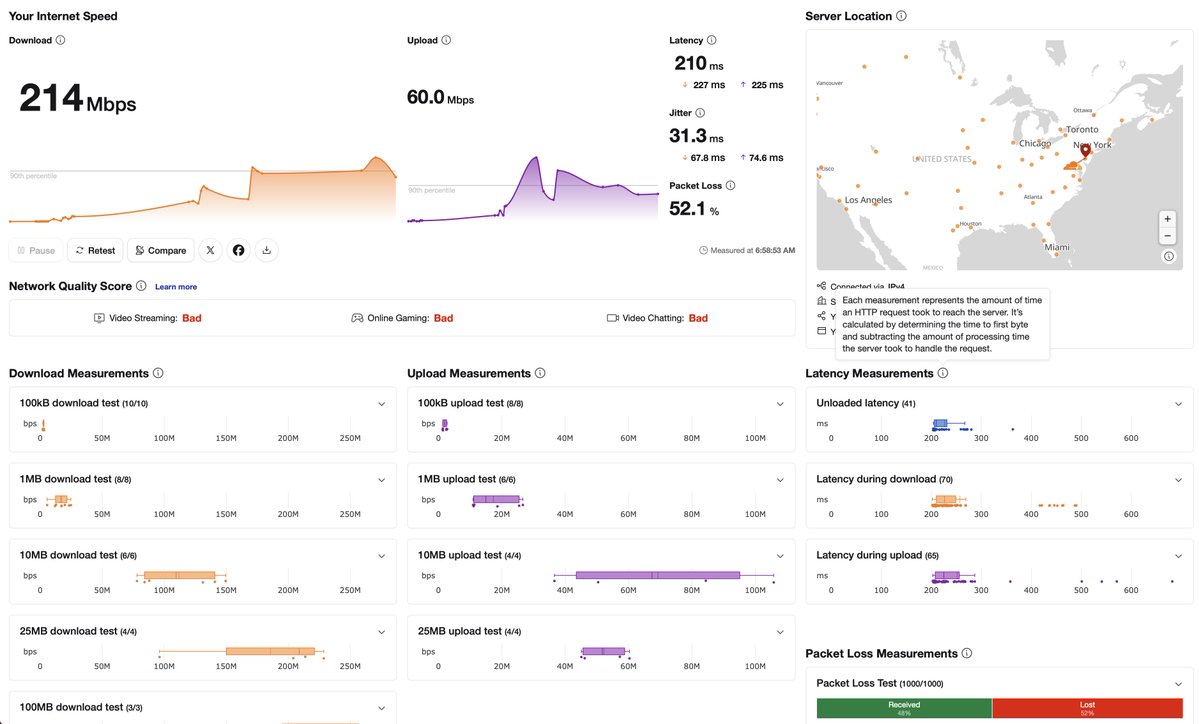Click the 214 Mbps download value
Screen dimensions: 1199x724
(77, 99)
